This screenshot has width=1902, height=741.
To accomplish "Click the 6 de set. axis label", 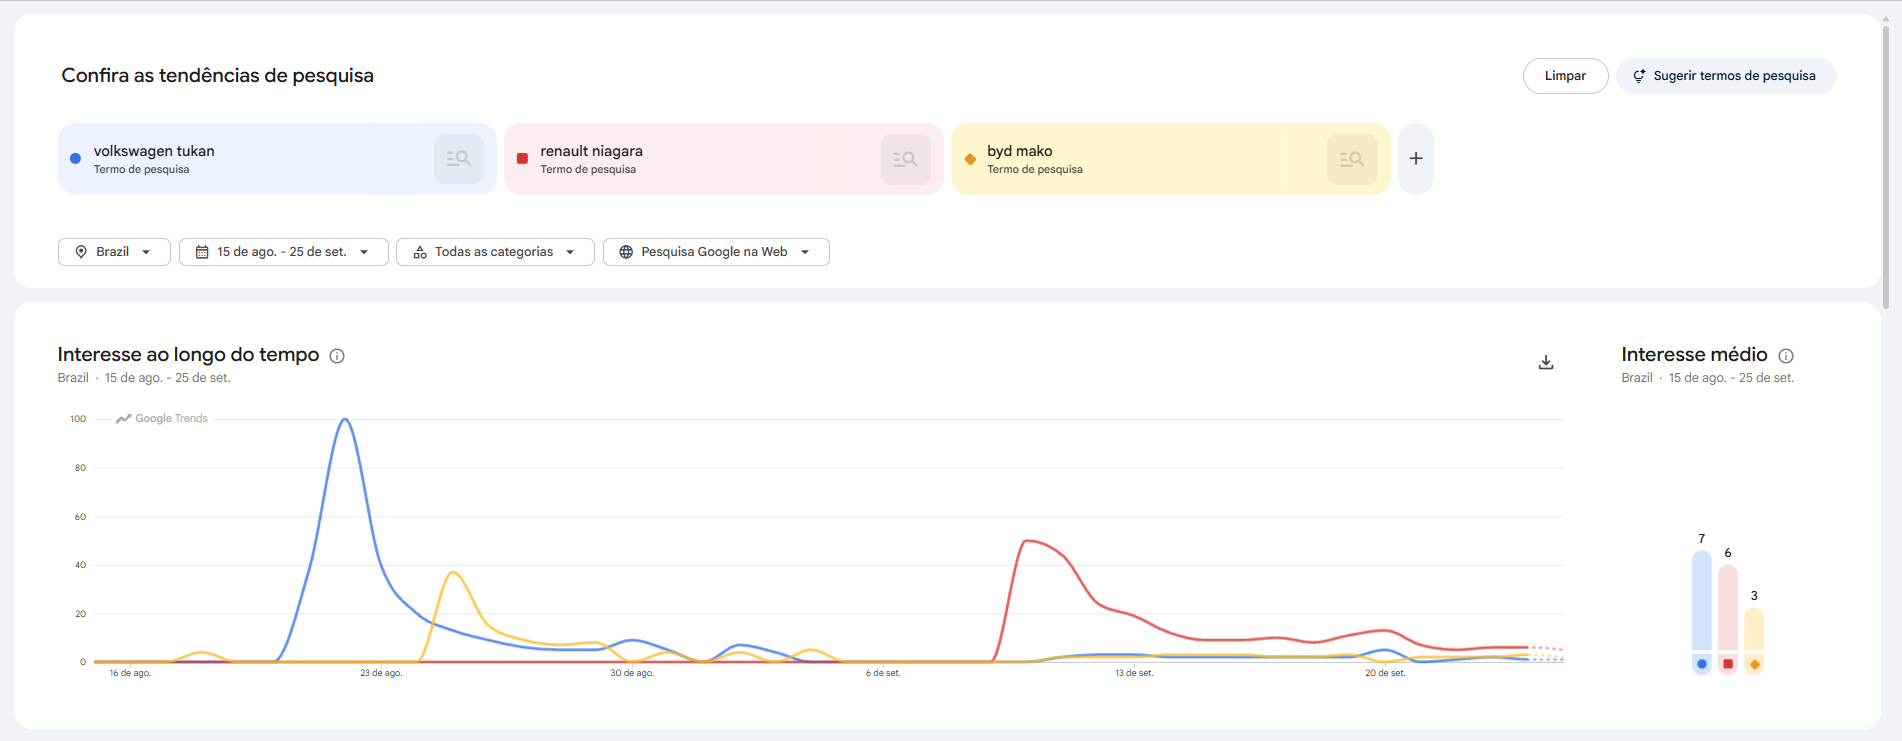I will pos(883,673).
